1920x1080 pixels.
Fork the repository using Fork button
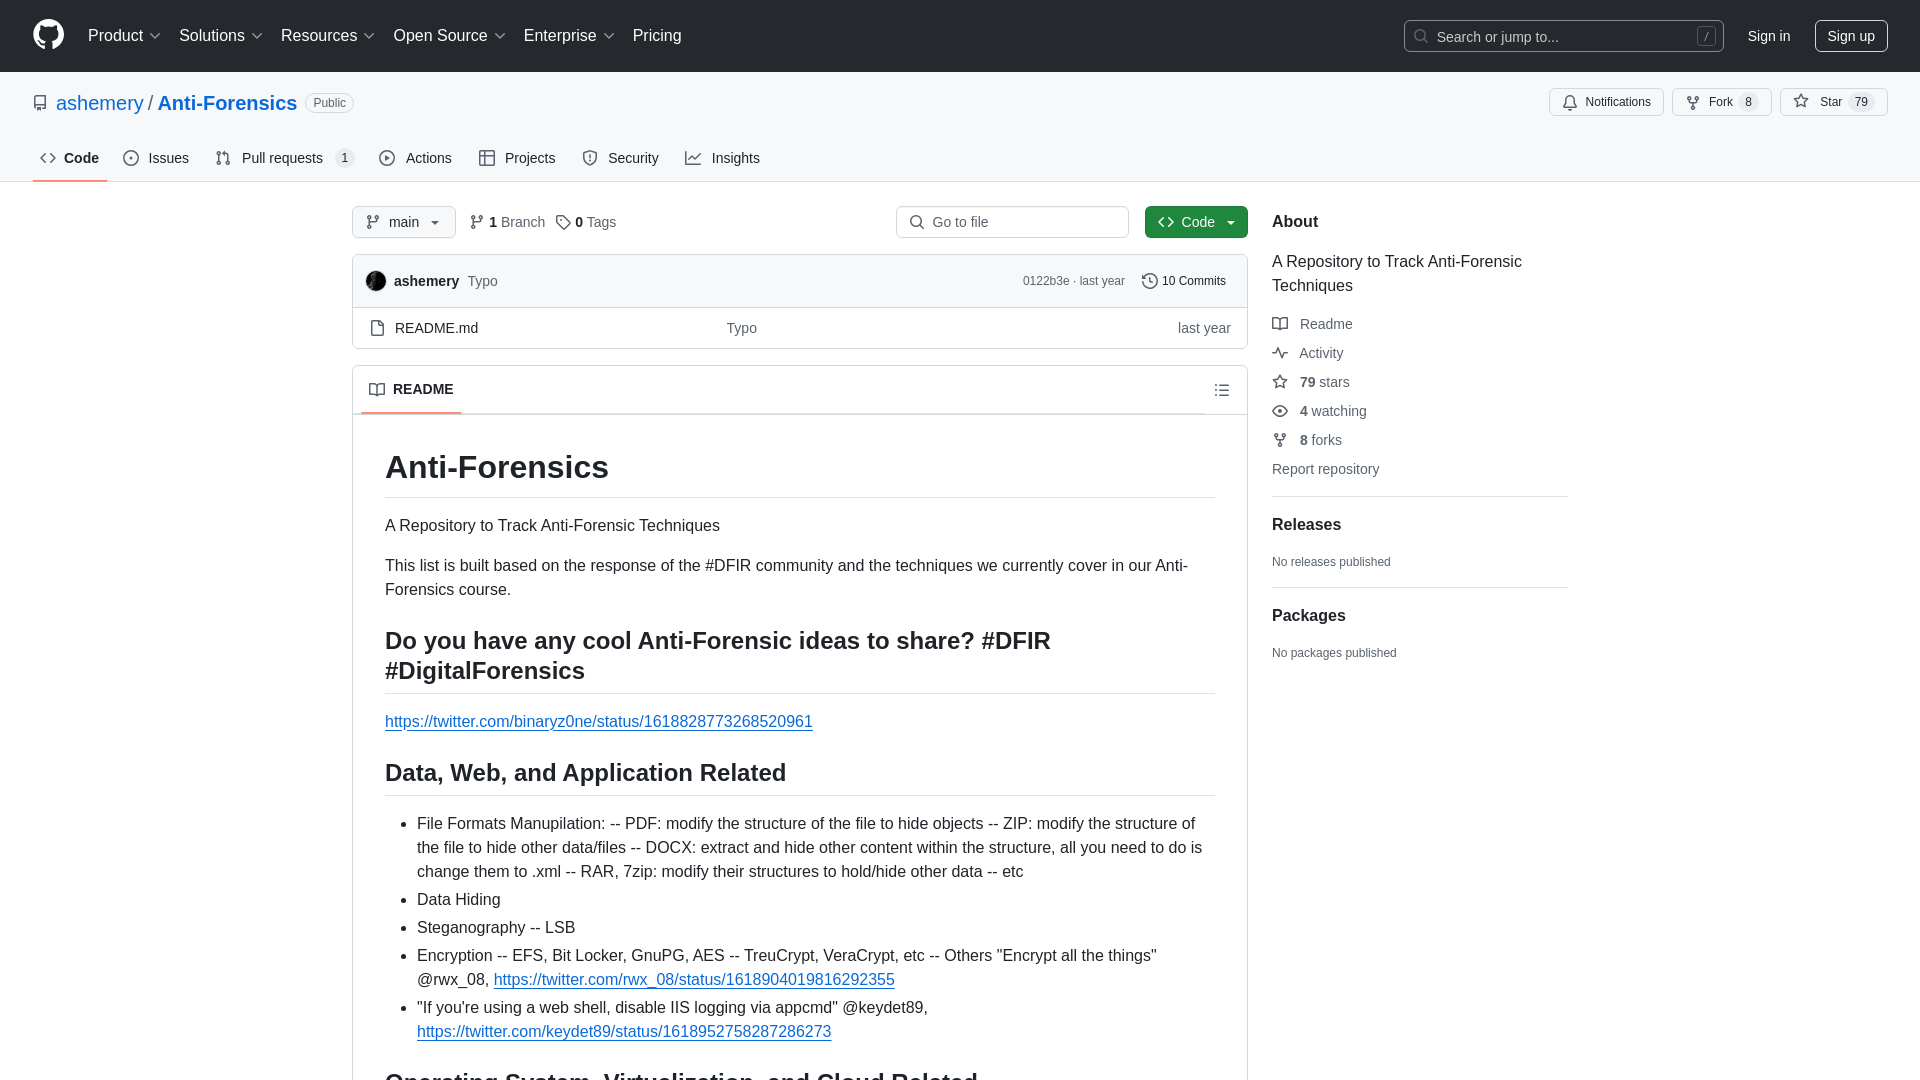1721,102
